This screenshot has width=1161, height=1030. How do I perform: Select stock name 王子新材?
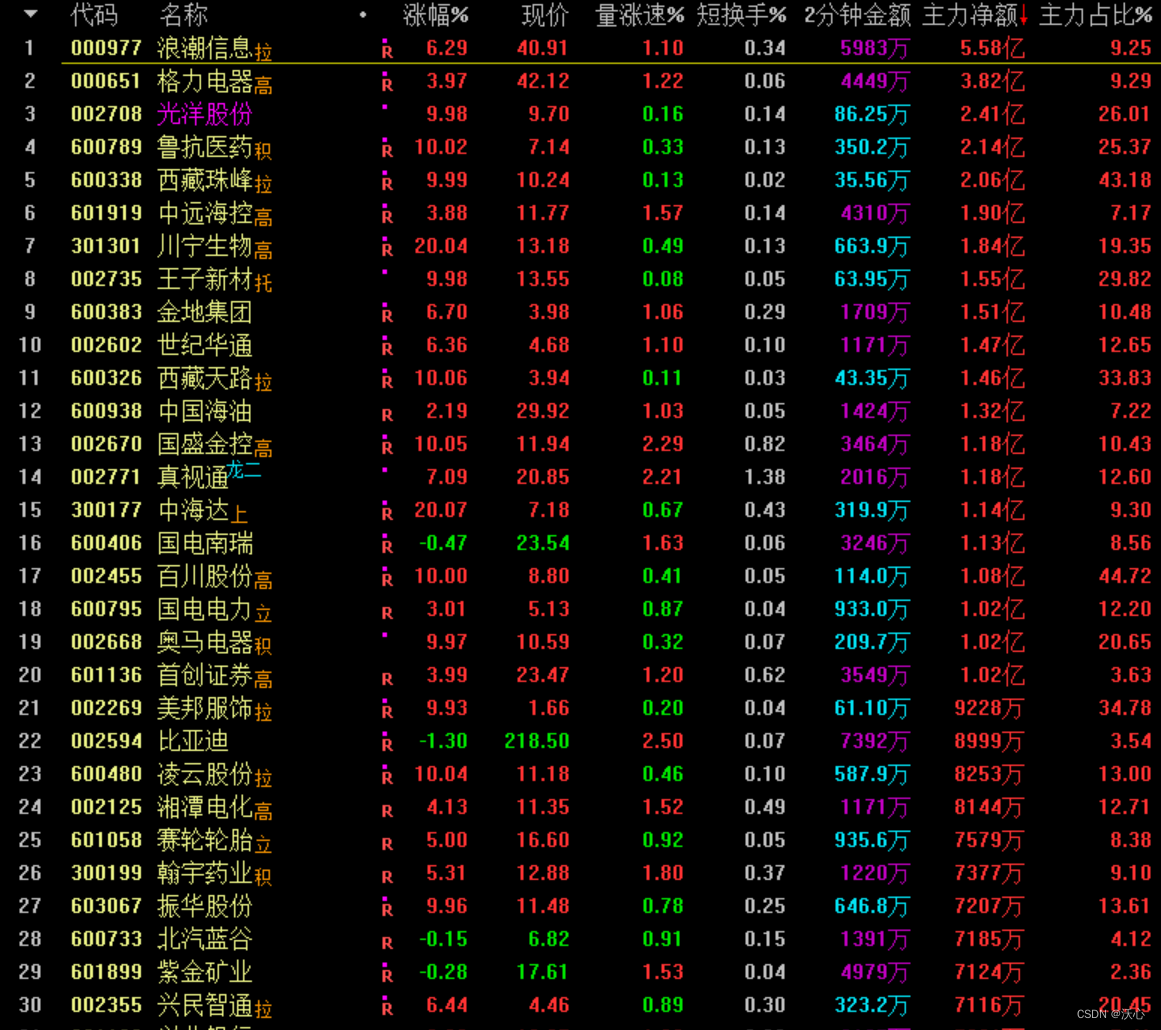pyautogui.click(x=204, y=279)
